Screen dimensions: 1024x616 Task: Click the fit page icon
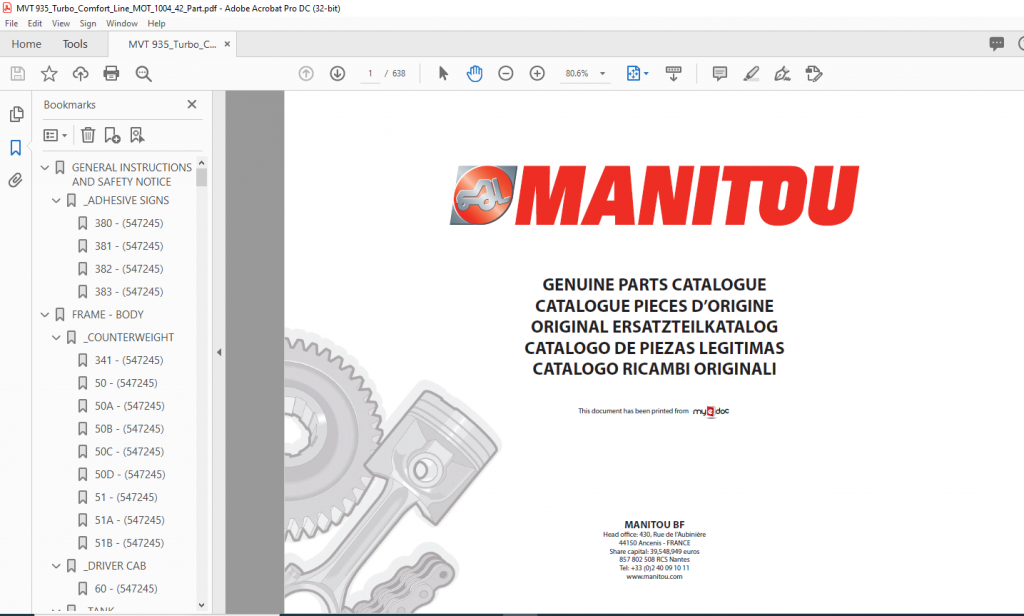click(x=633, y=73)
